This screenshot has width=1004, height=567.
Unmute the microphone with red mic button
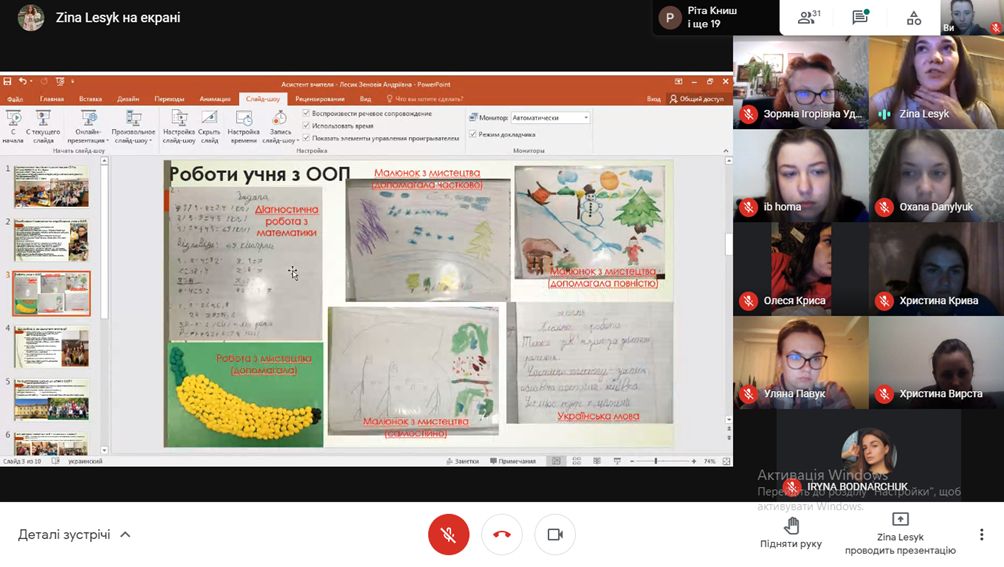tap(449, 535)
